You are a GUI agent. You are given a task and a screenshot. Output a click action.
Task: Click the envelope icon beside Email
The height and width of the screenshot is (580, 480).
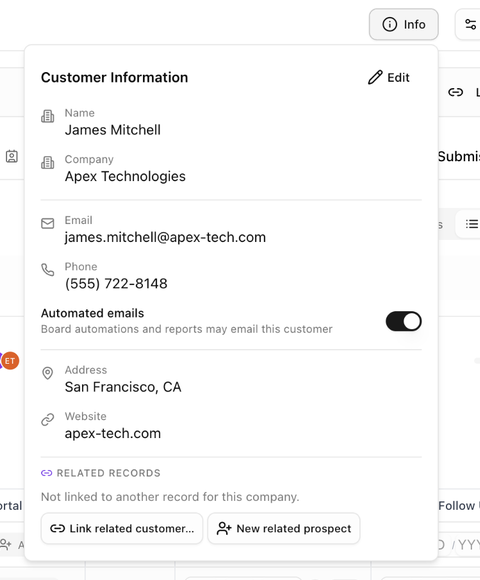click(47, 223)
